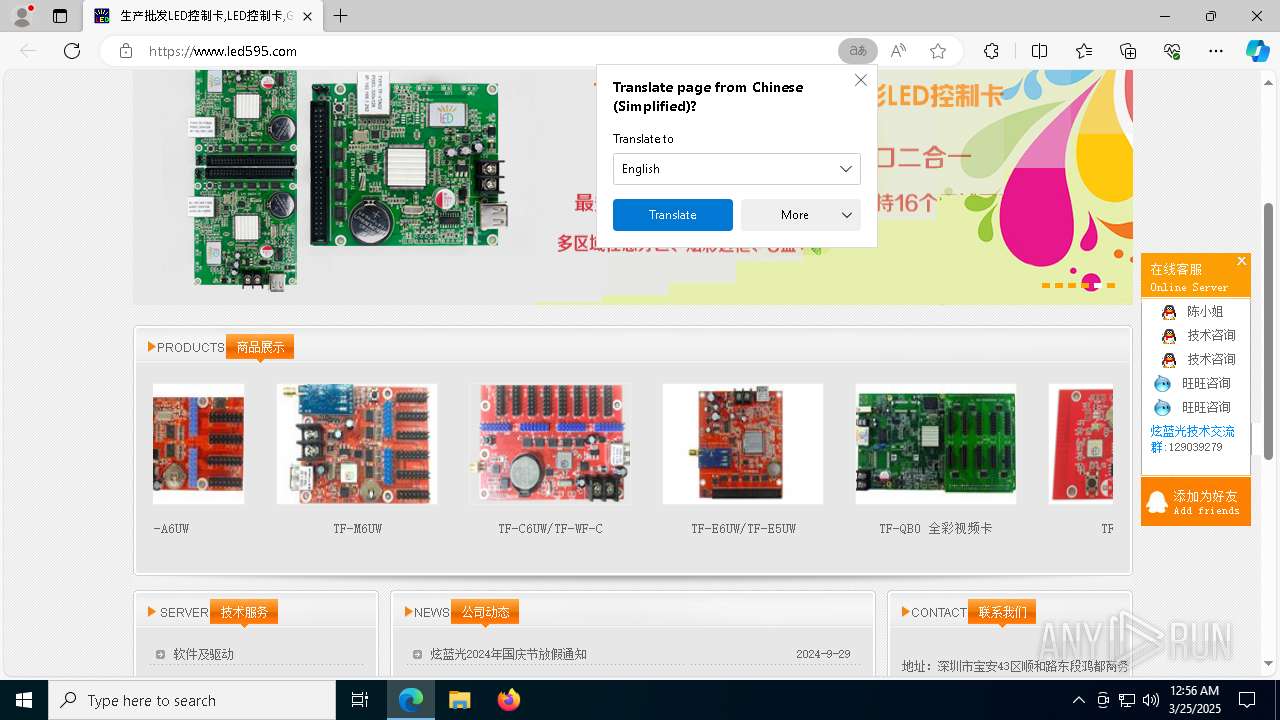This screenshot has width=1280, height=720.
Task: Launch Firefox from taskbar
Action: click(x=508, y=700)
